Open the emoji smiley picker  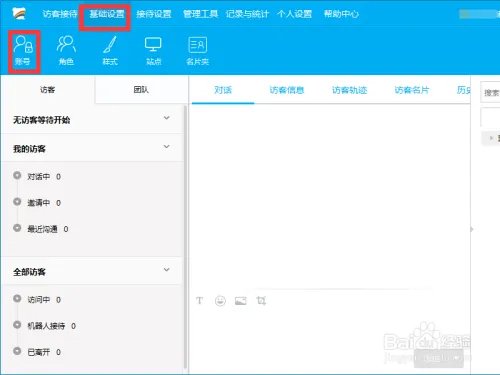pyautogui.click(x=220, y=301)
